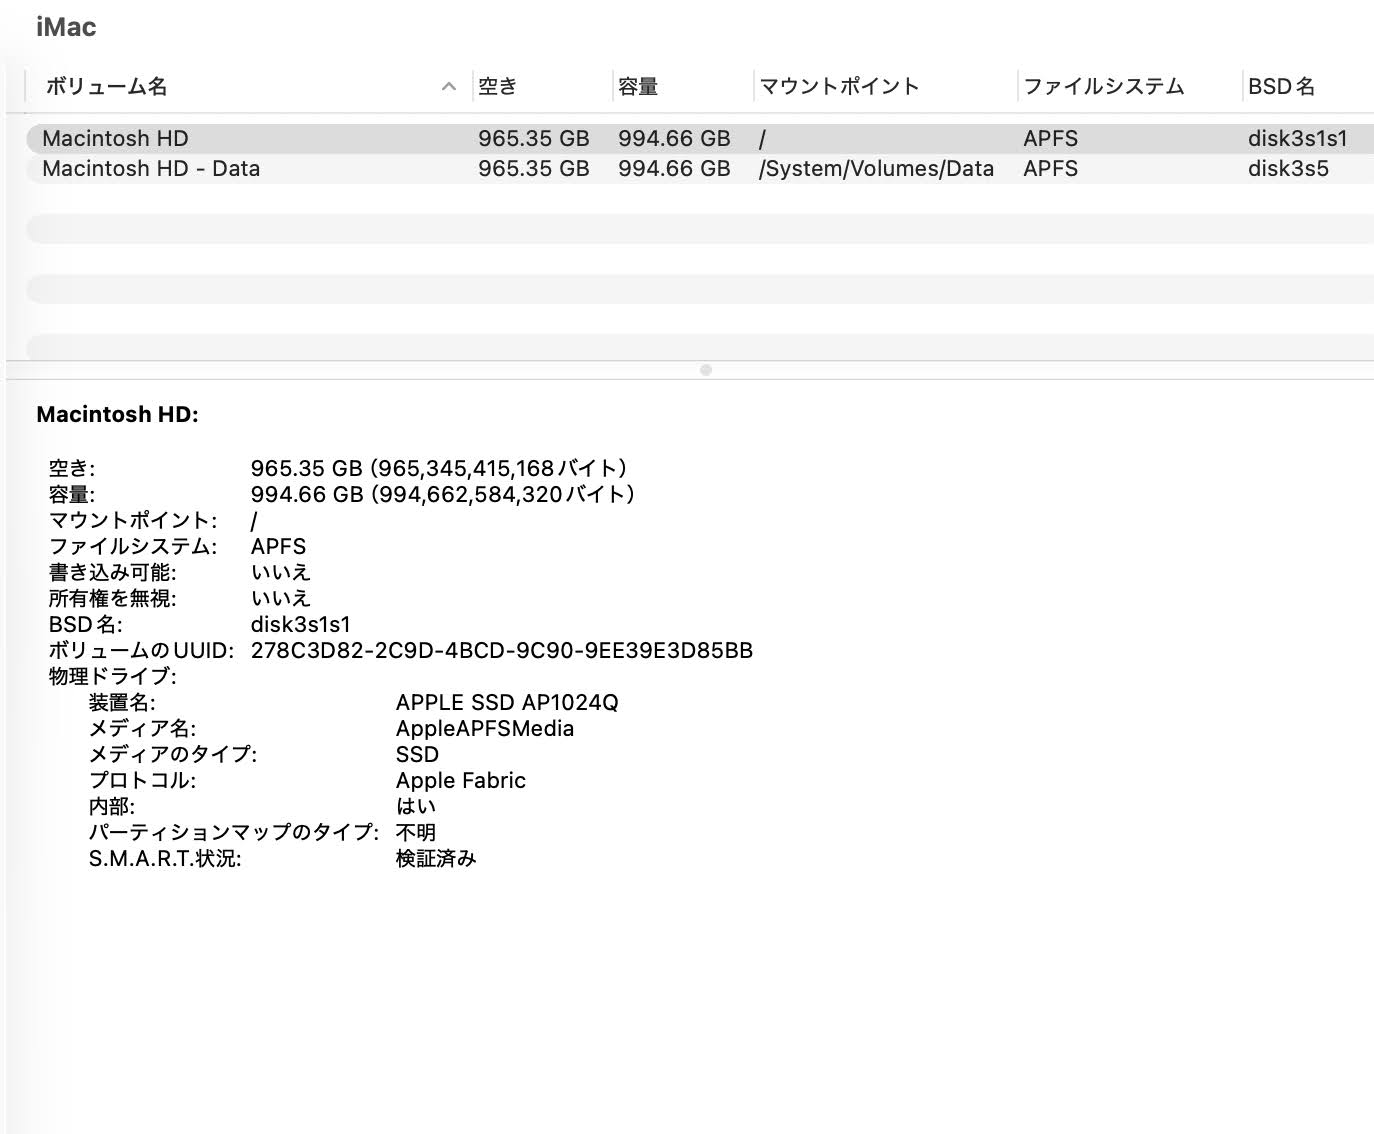Select the Macintosh HD - Data row
This screenshot has height=1134, width=1374.
tap(699, 168)
